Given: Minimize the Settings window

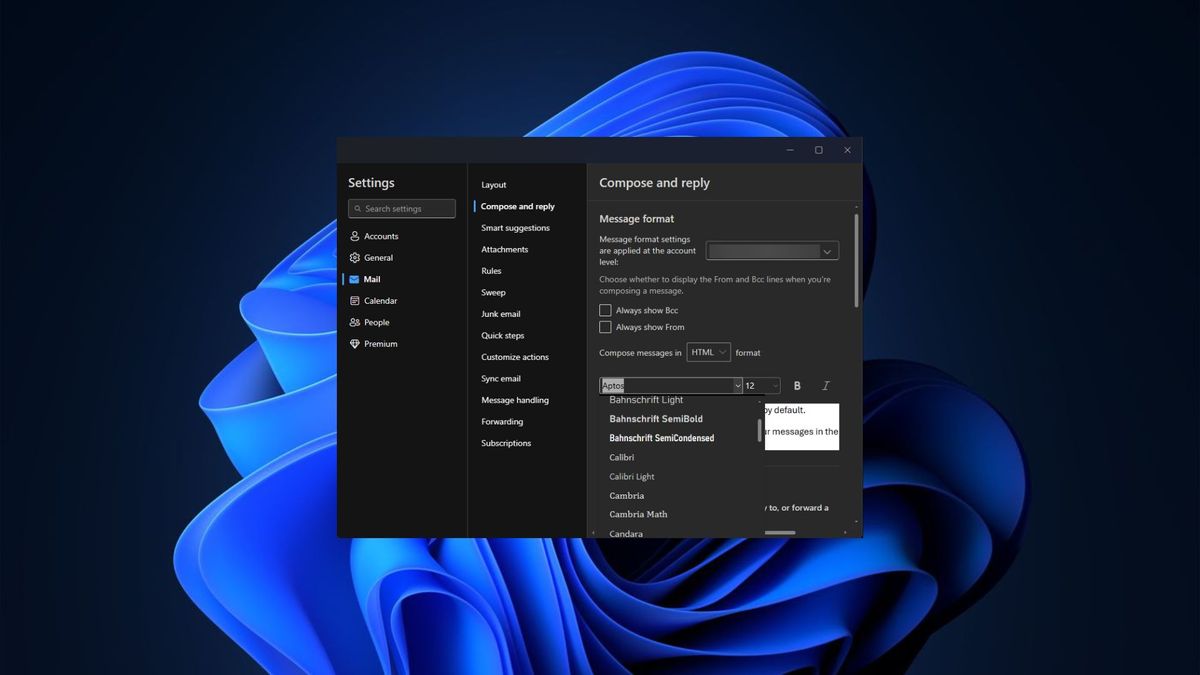Looking at the screenshot, I should [790, 150].
